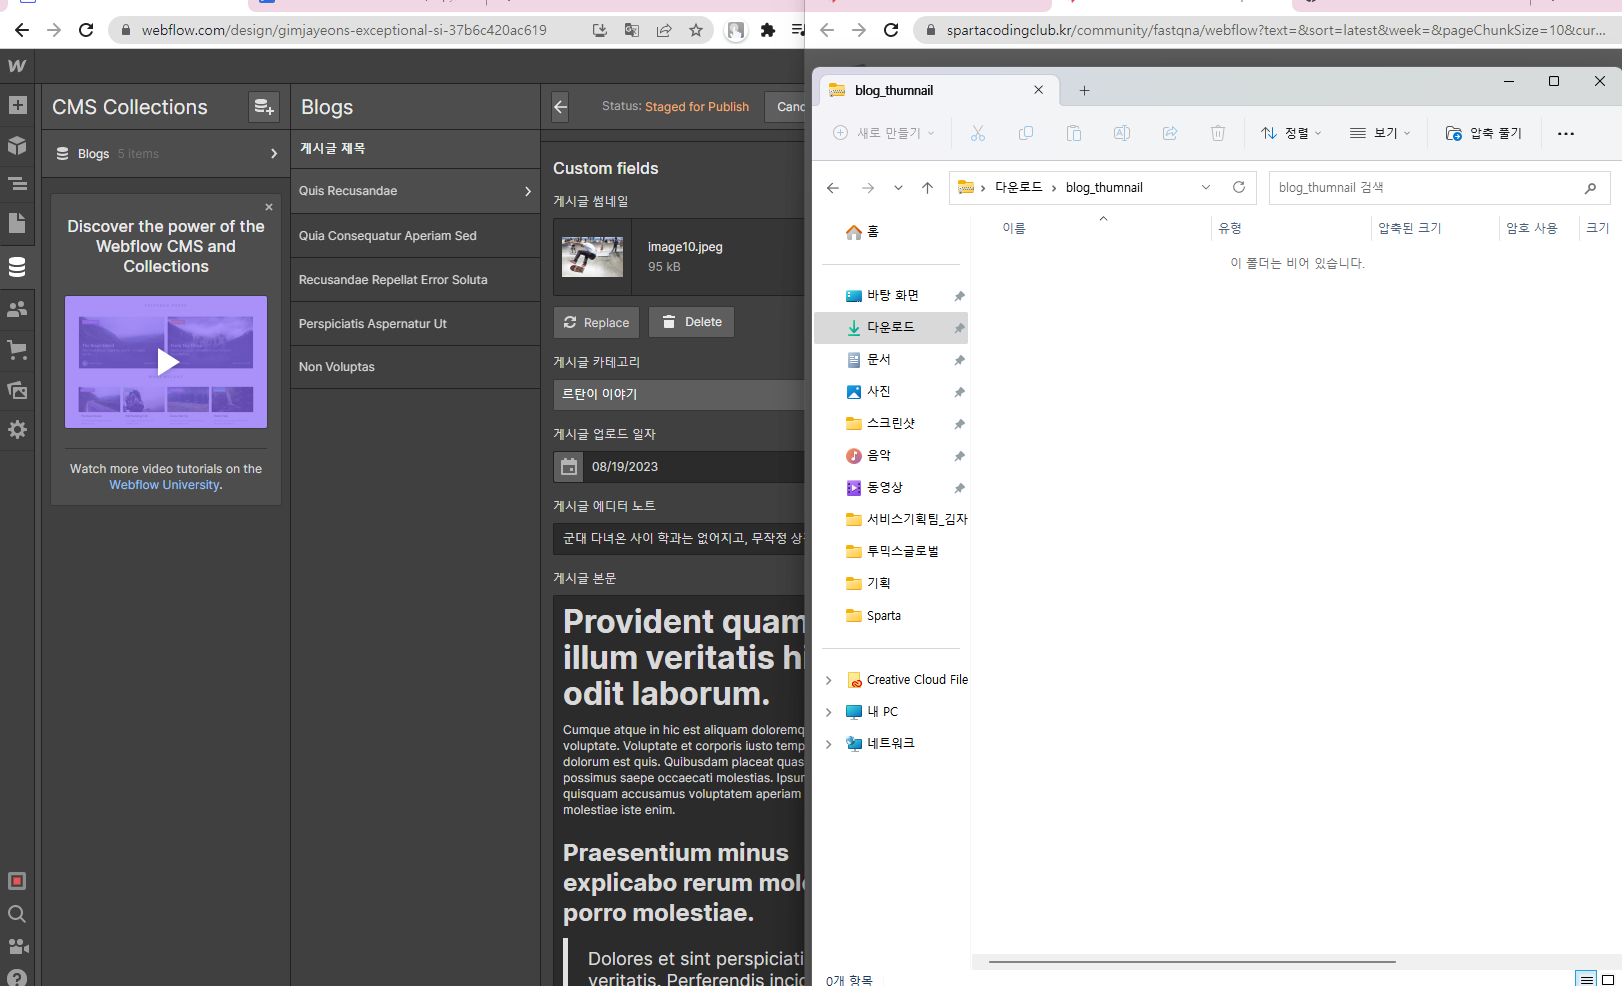Expand the address bar history dropdown in Explorer

click(x=1206, y=187)
